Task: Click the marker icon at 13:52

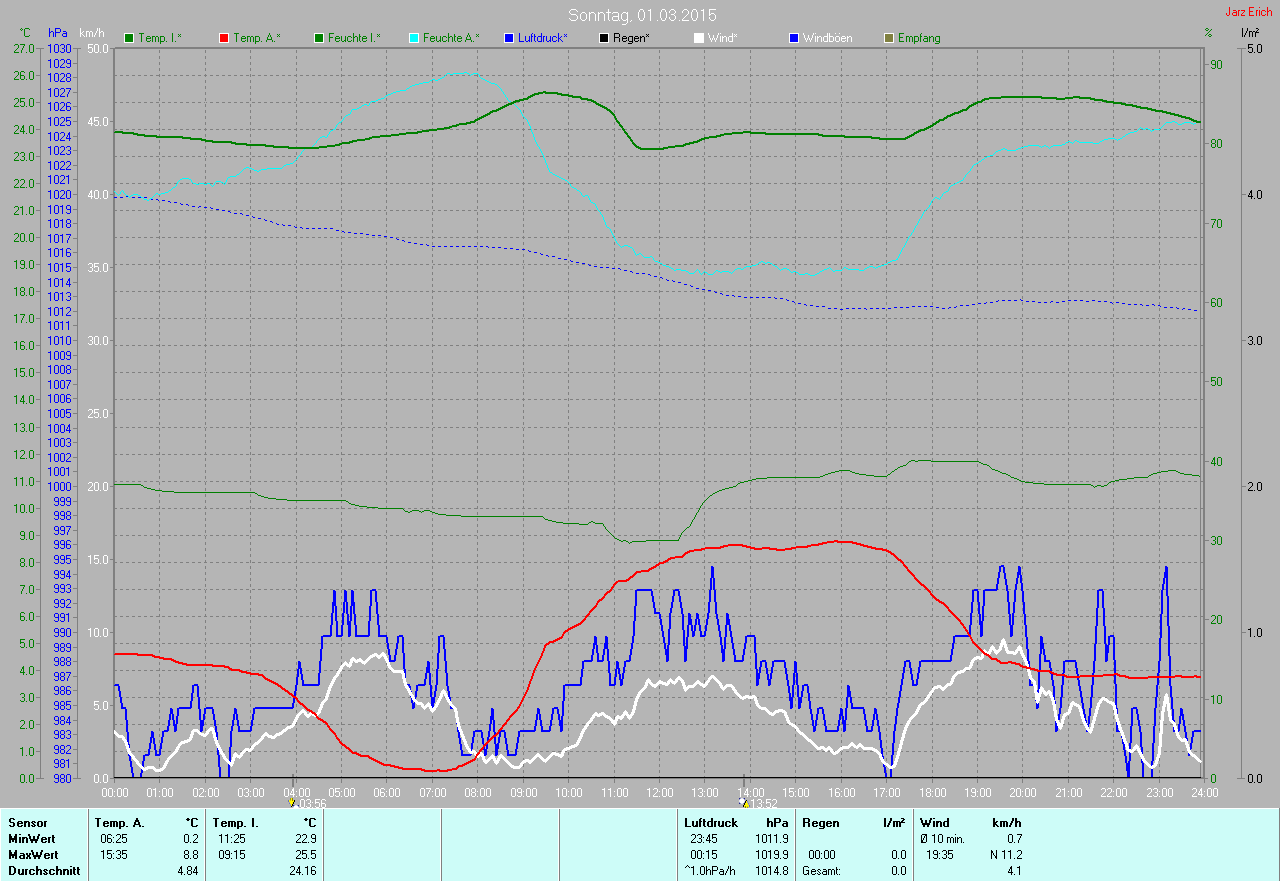Action: (x=743, y=802)
